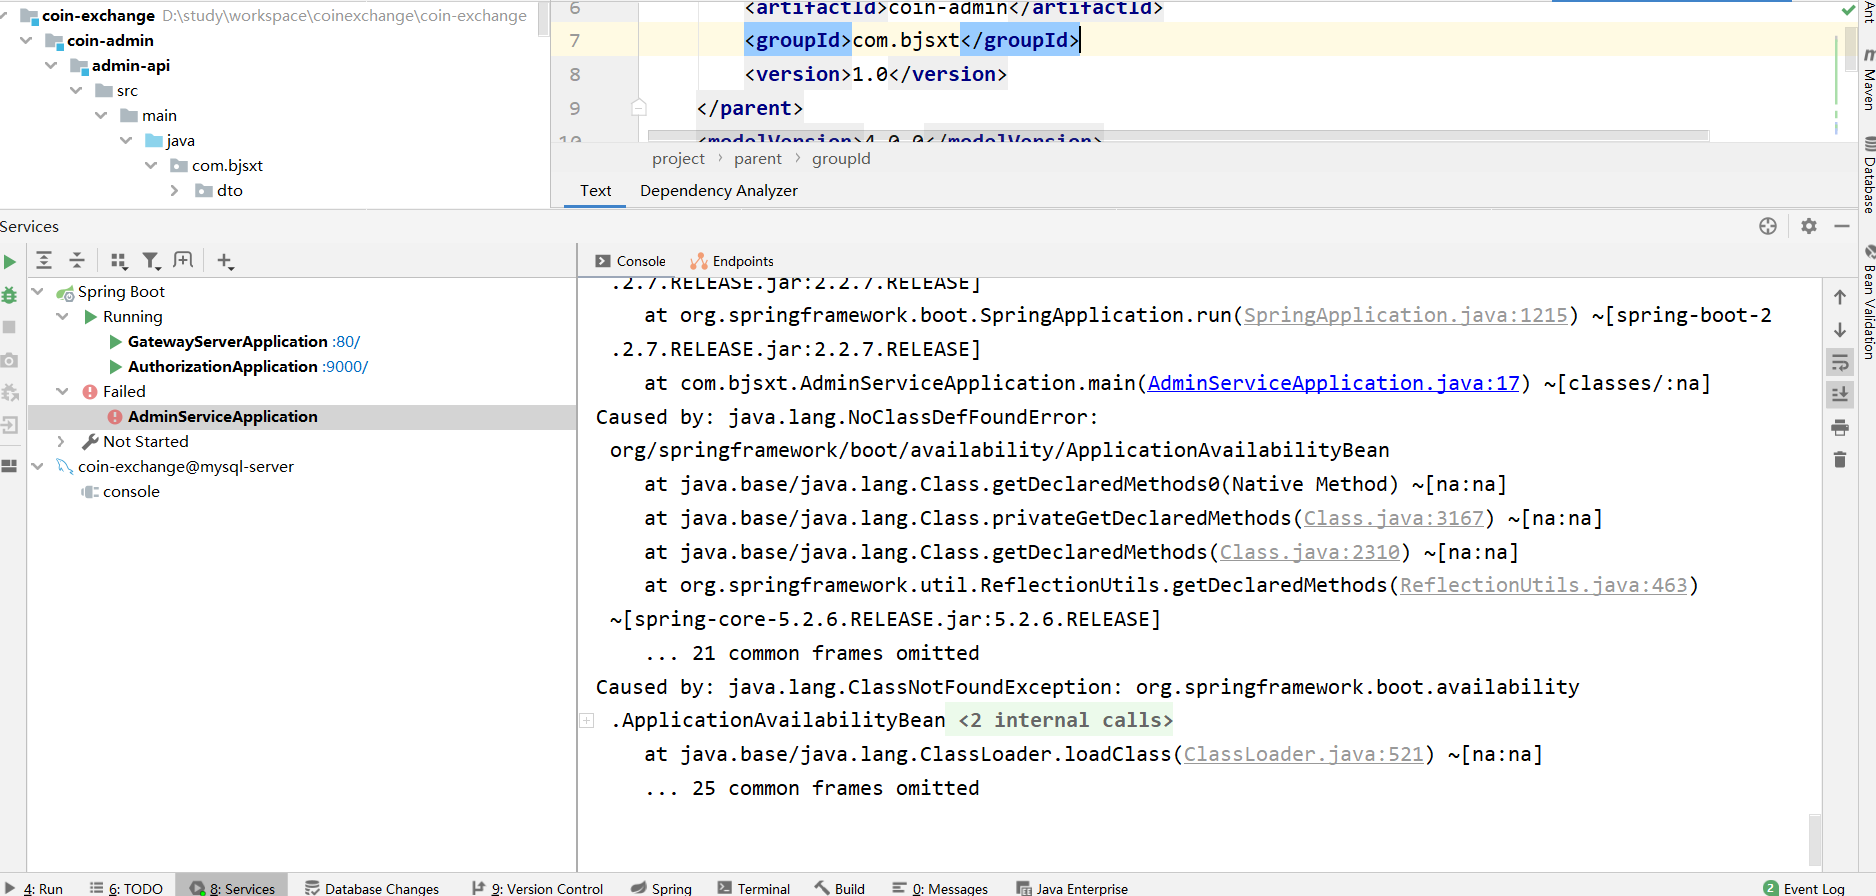Run the selected service with green play icon
The width and height of the screenshot is (1876, 896).
click(x=10, y=262)
